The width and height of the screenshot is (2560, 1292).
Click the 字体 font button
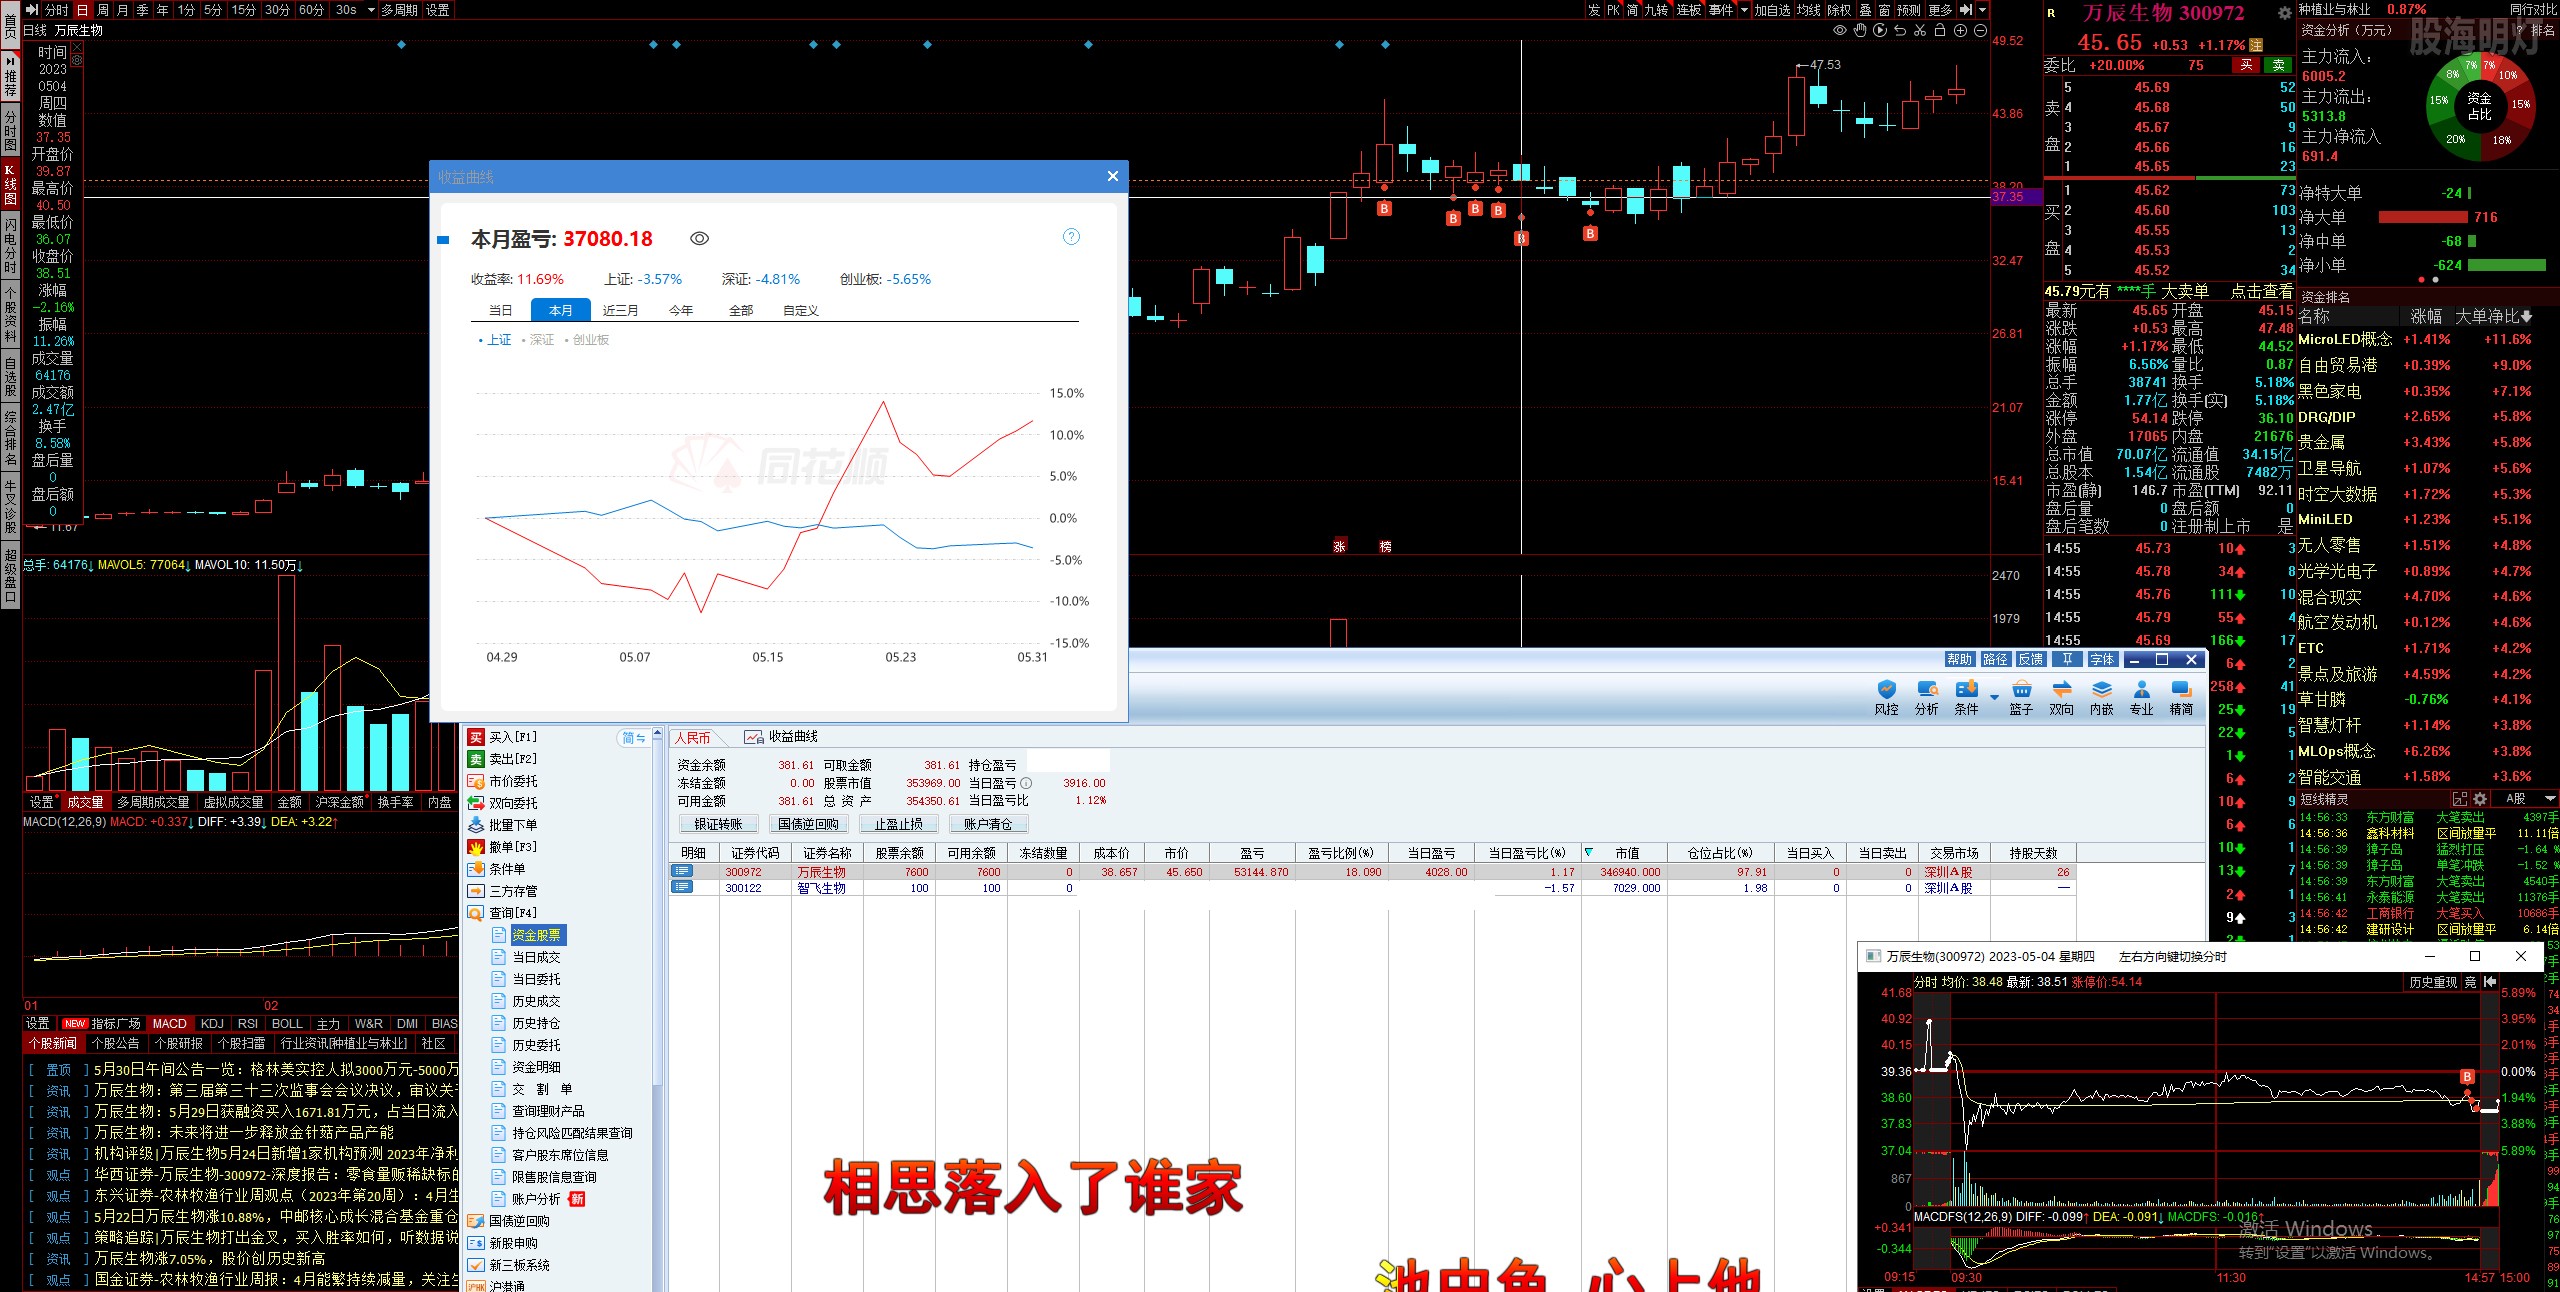tap(2102, 659)
